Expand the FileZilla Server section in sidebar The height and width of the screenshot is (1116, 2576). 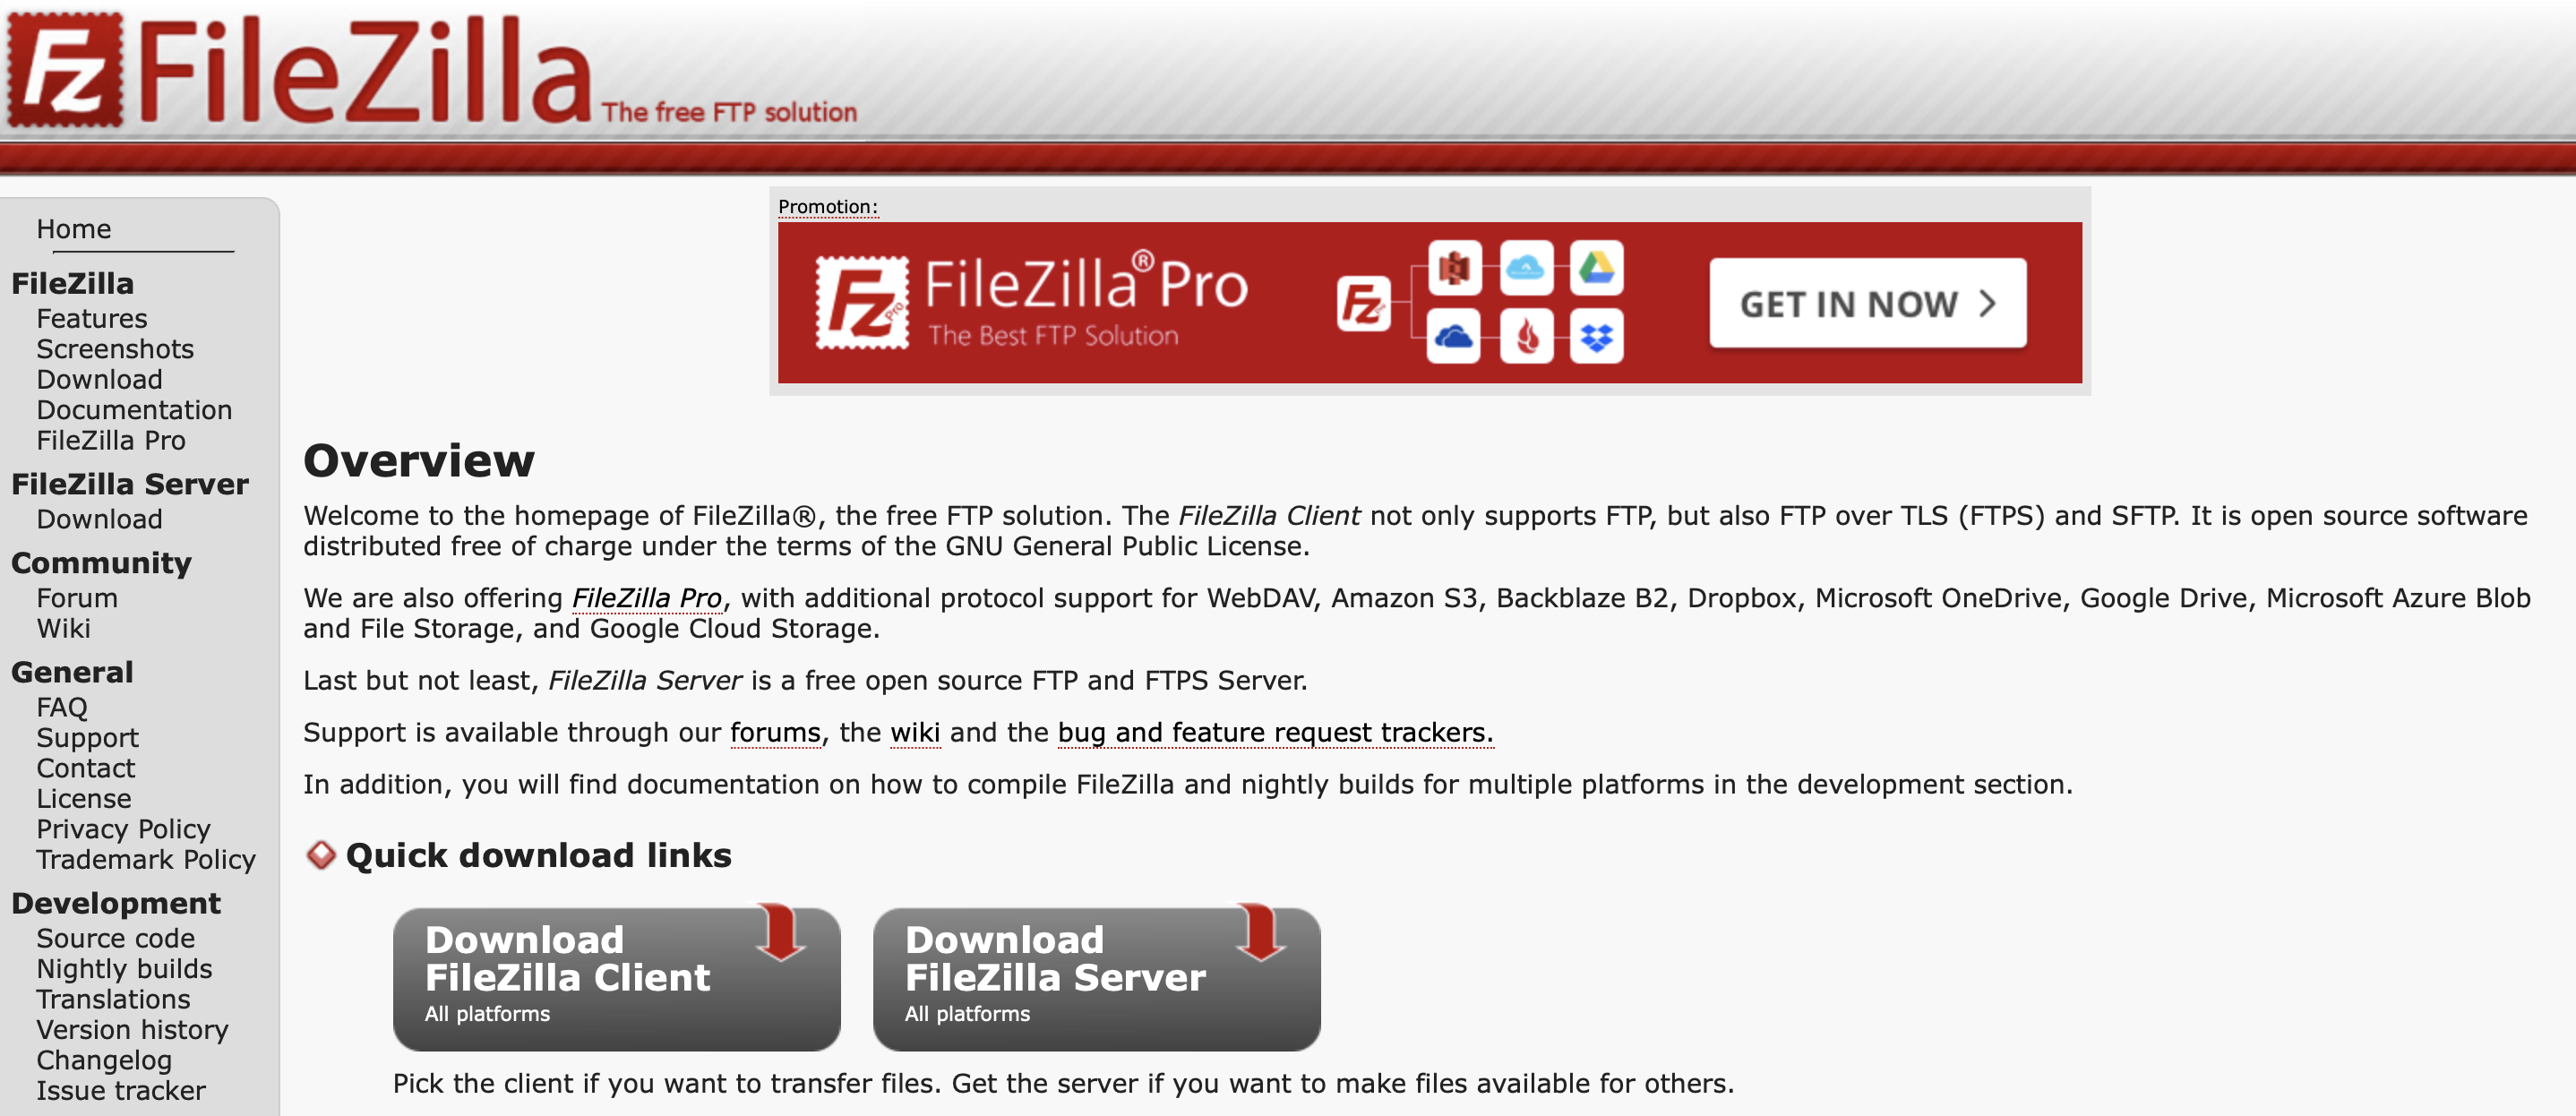click(x=128, y=484)
